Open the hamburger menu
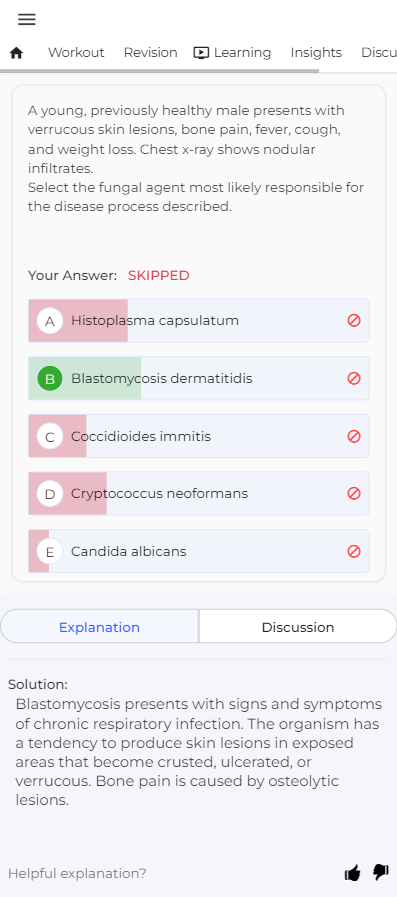 tap(27, 19)
